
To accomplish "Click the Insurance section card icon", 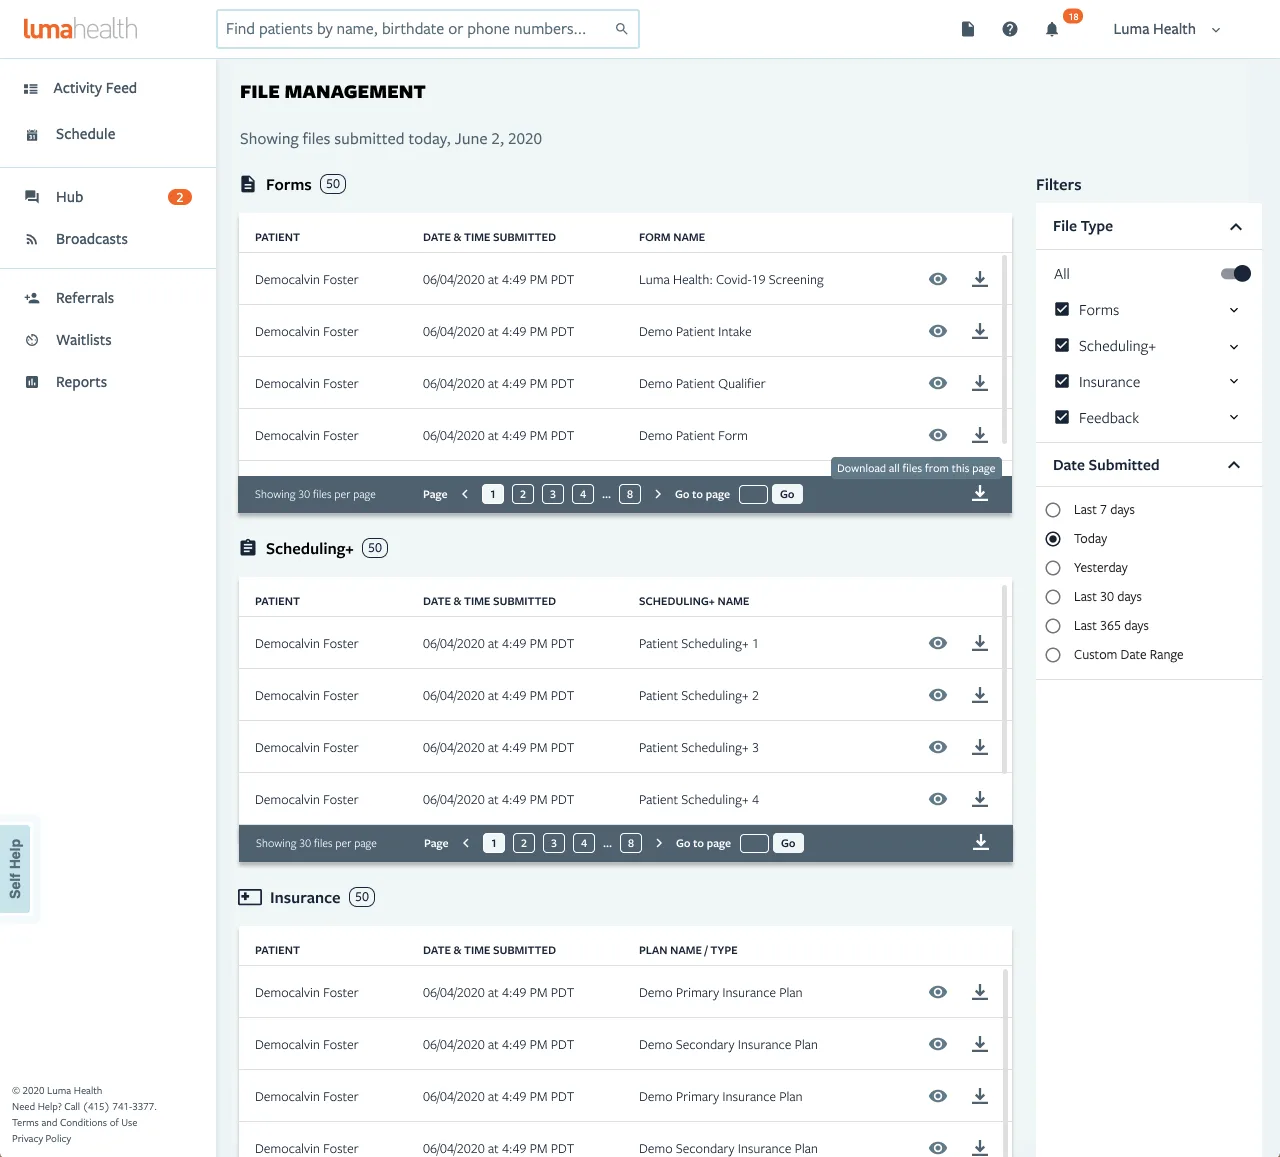I will 250,897.
